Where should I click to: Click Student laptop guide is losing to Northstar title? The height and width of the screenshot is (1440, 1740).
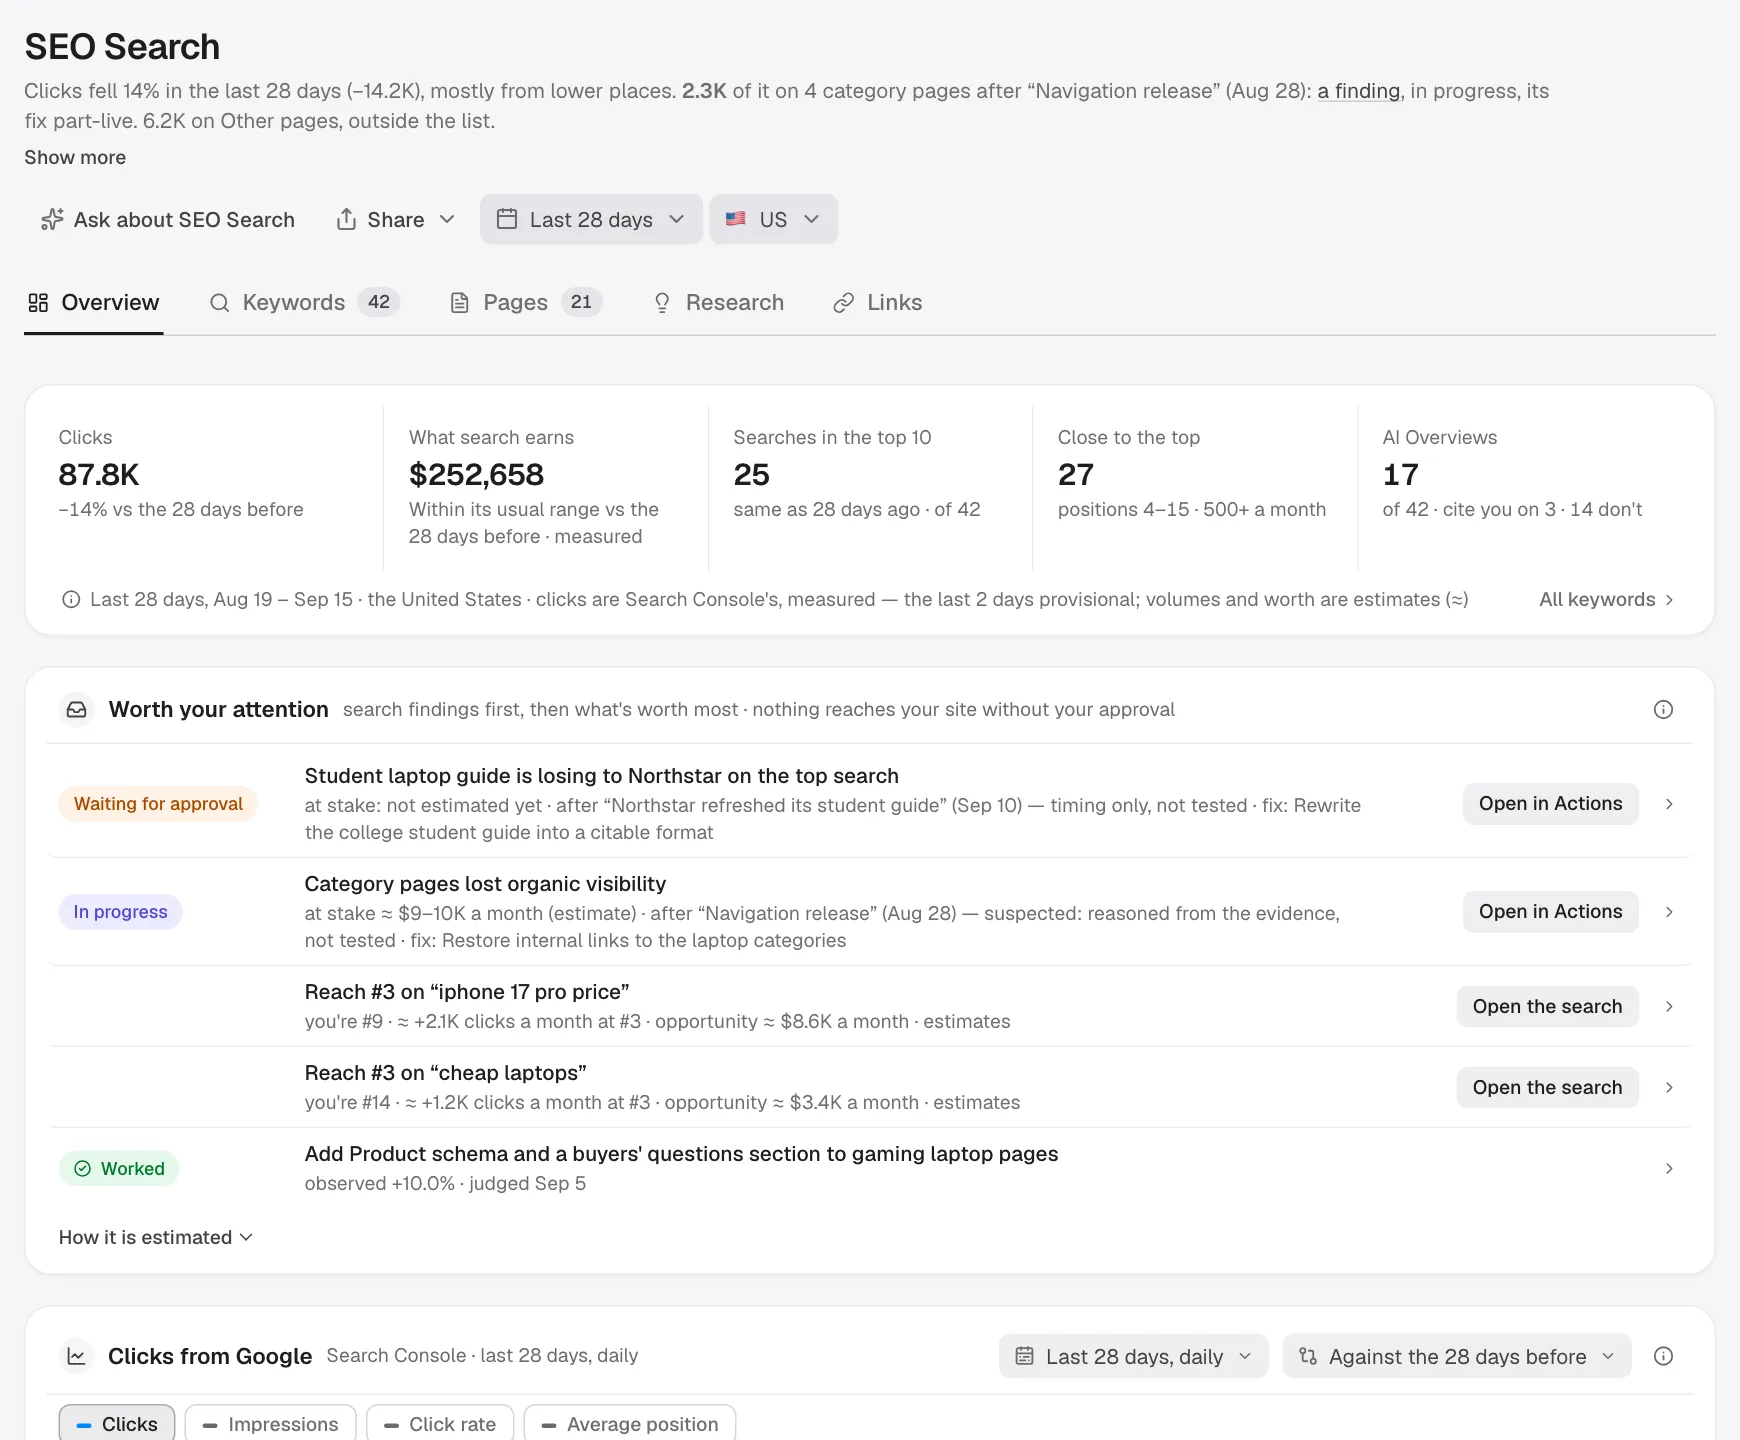point(601,776)
